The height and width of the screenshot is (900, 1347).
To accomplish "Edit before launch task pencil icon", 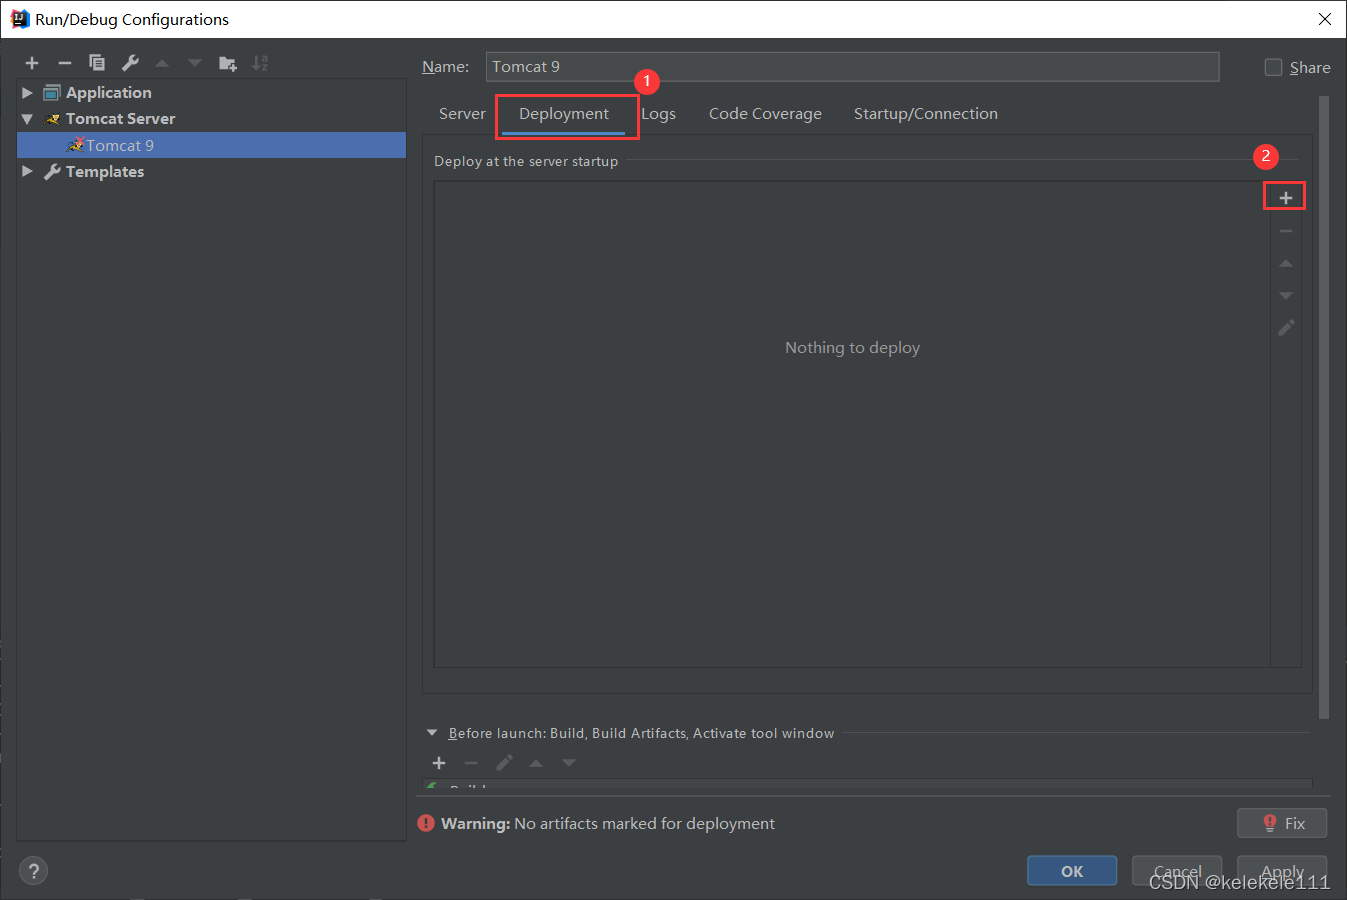I will (x=504, y=763).
